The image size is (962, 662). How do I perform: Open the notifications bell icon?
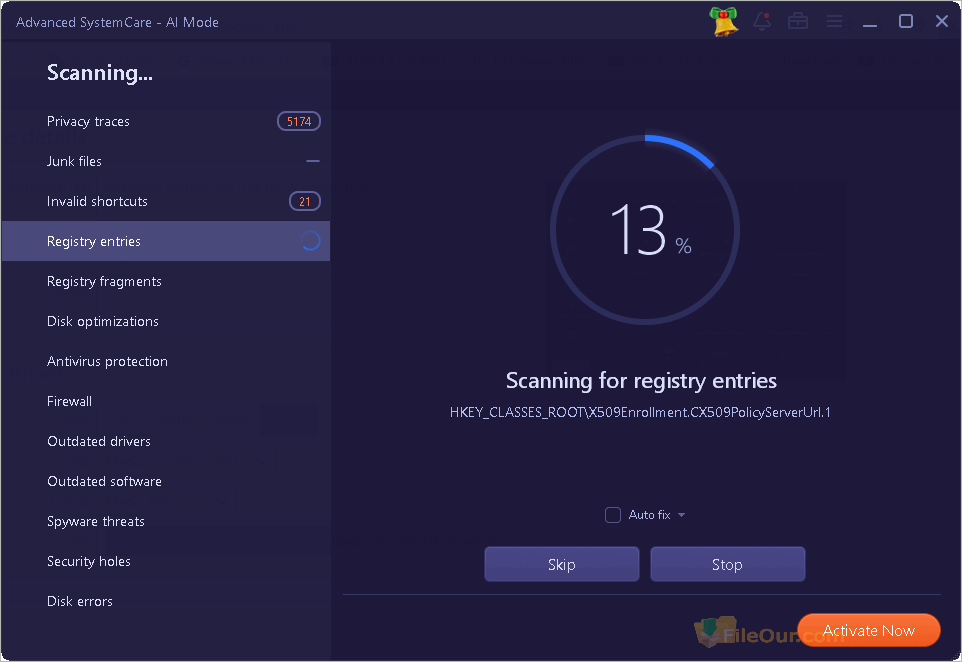[762, 21]
